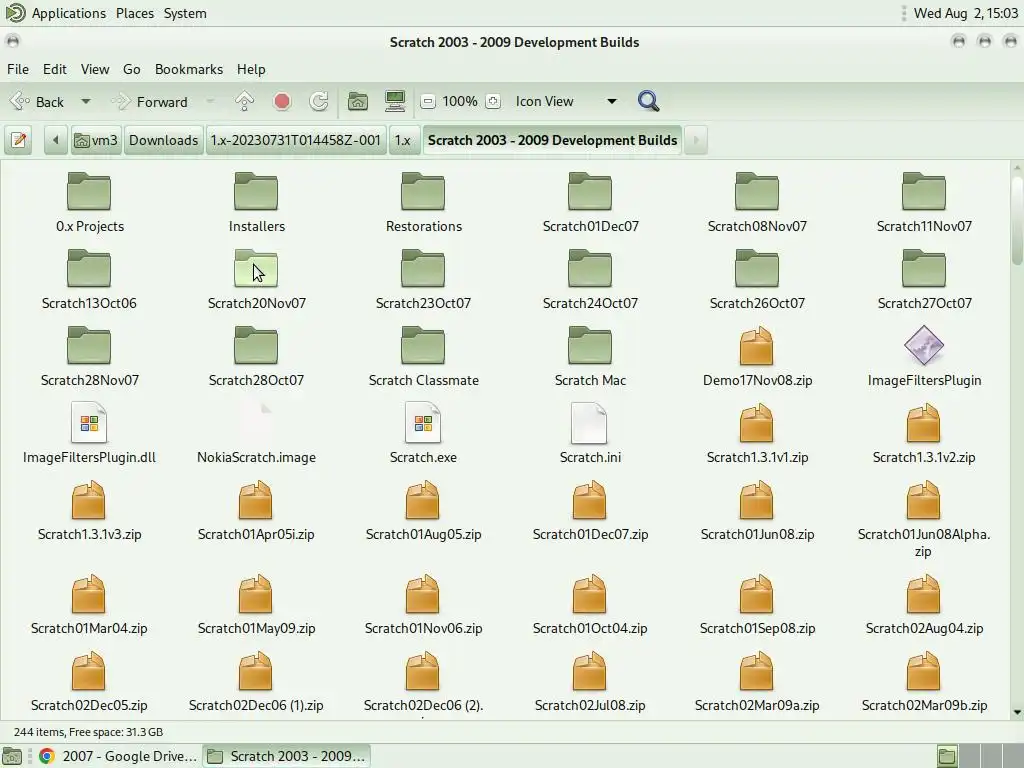This screenshot has width=1024, height=768.
Task: Open the View menu
Action: click(95, 69)
